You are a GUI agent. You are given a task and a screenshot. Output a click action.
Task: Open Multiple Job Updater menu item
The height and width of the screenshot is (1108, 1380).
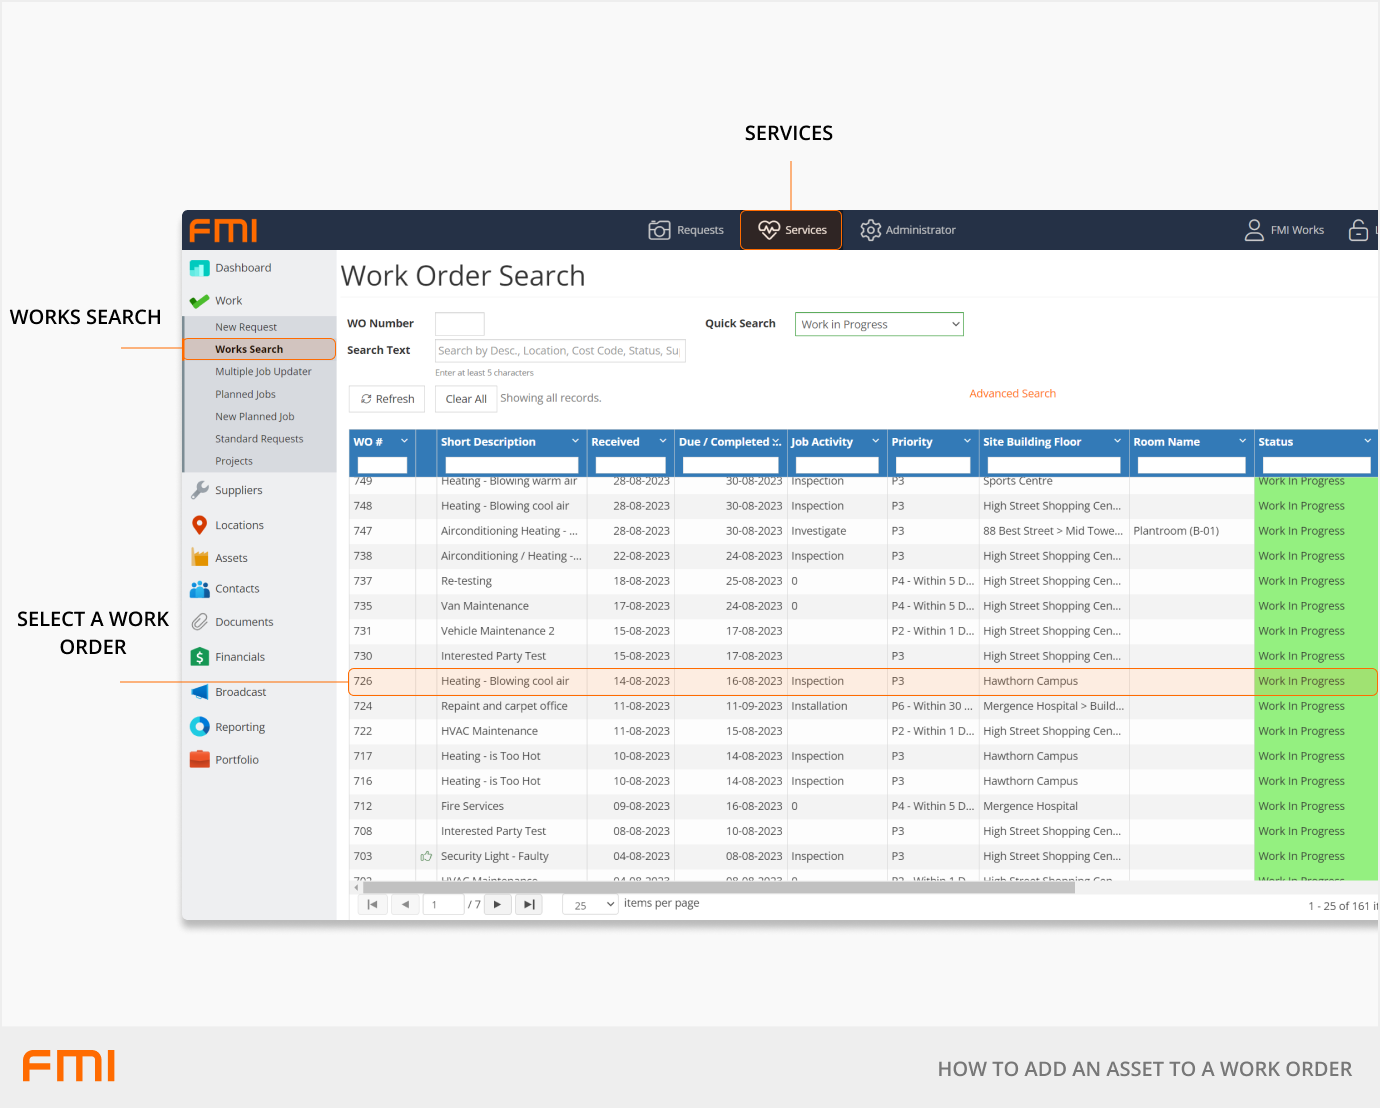click(263, 371)
